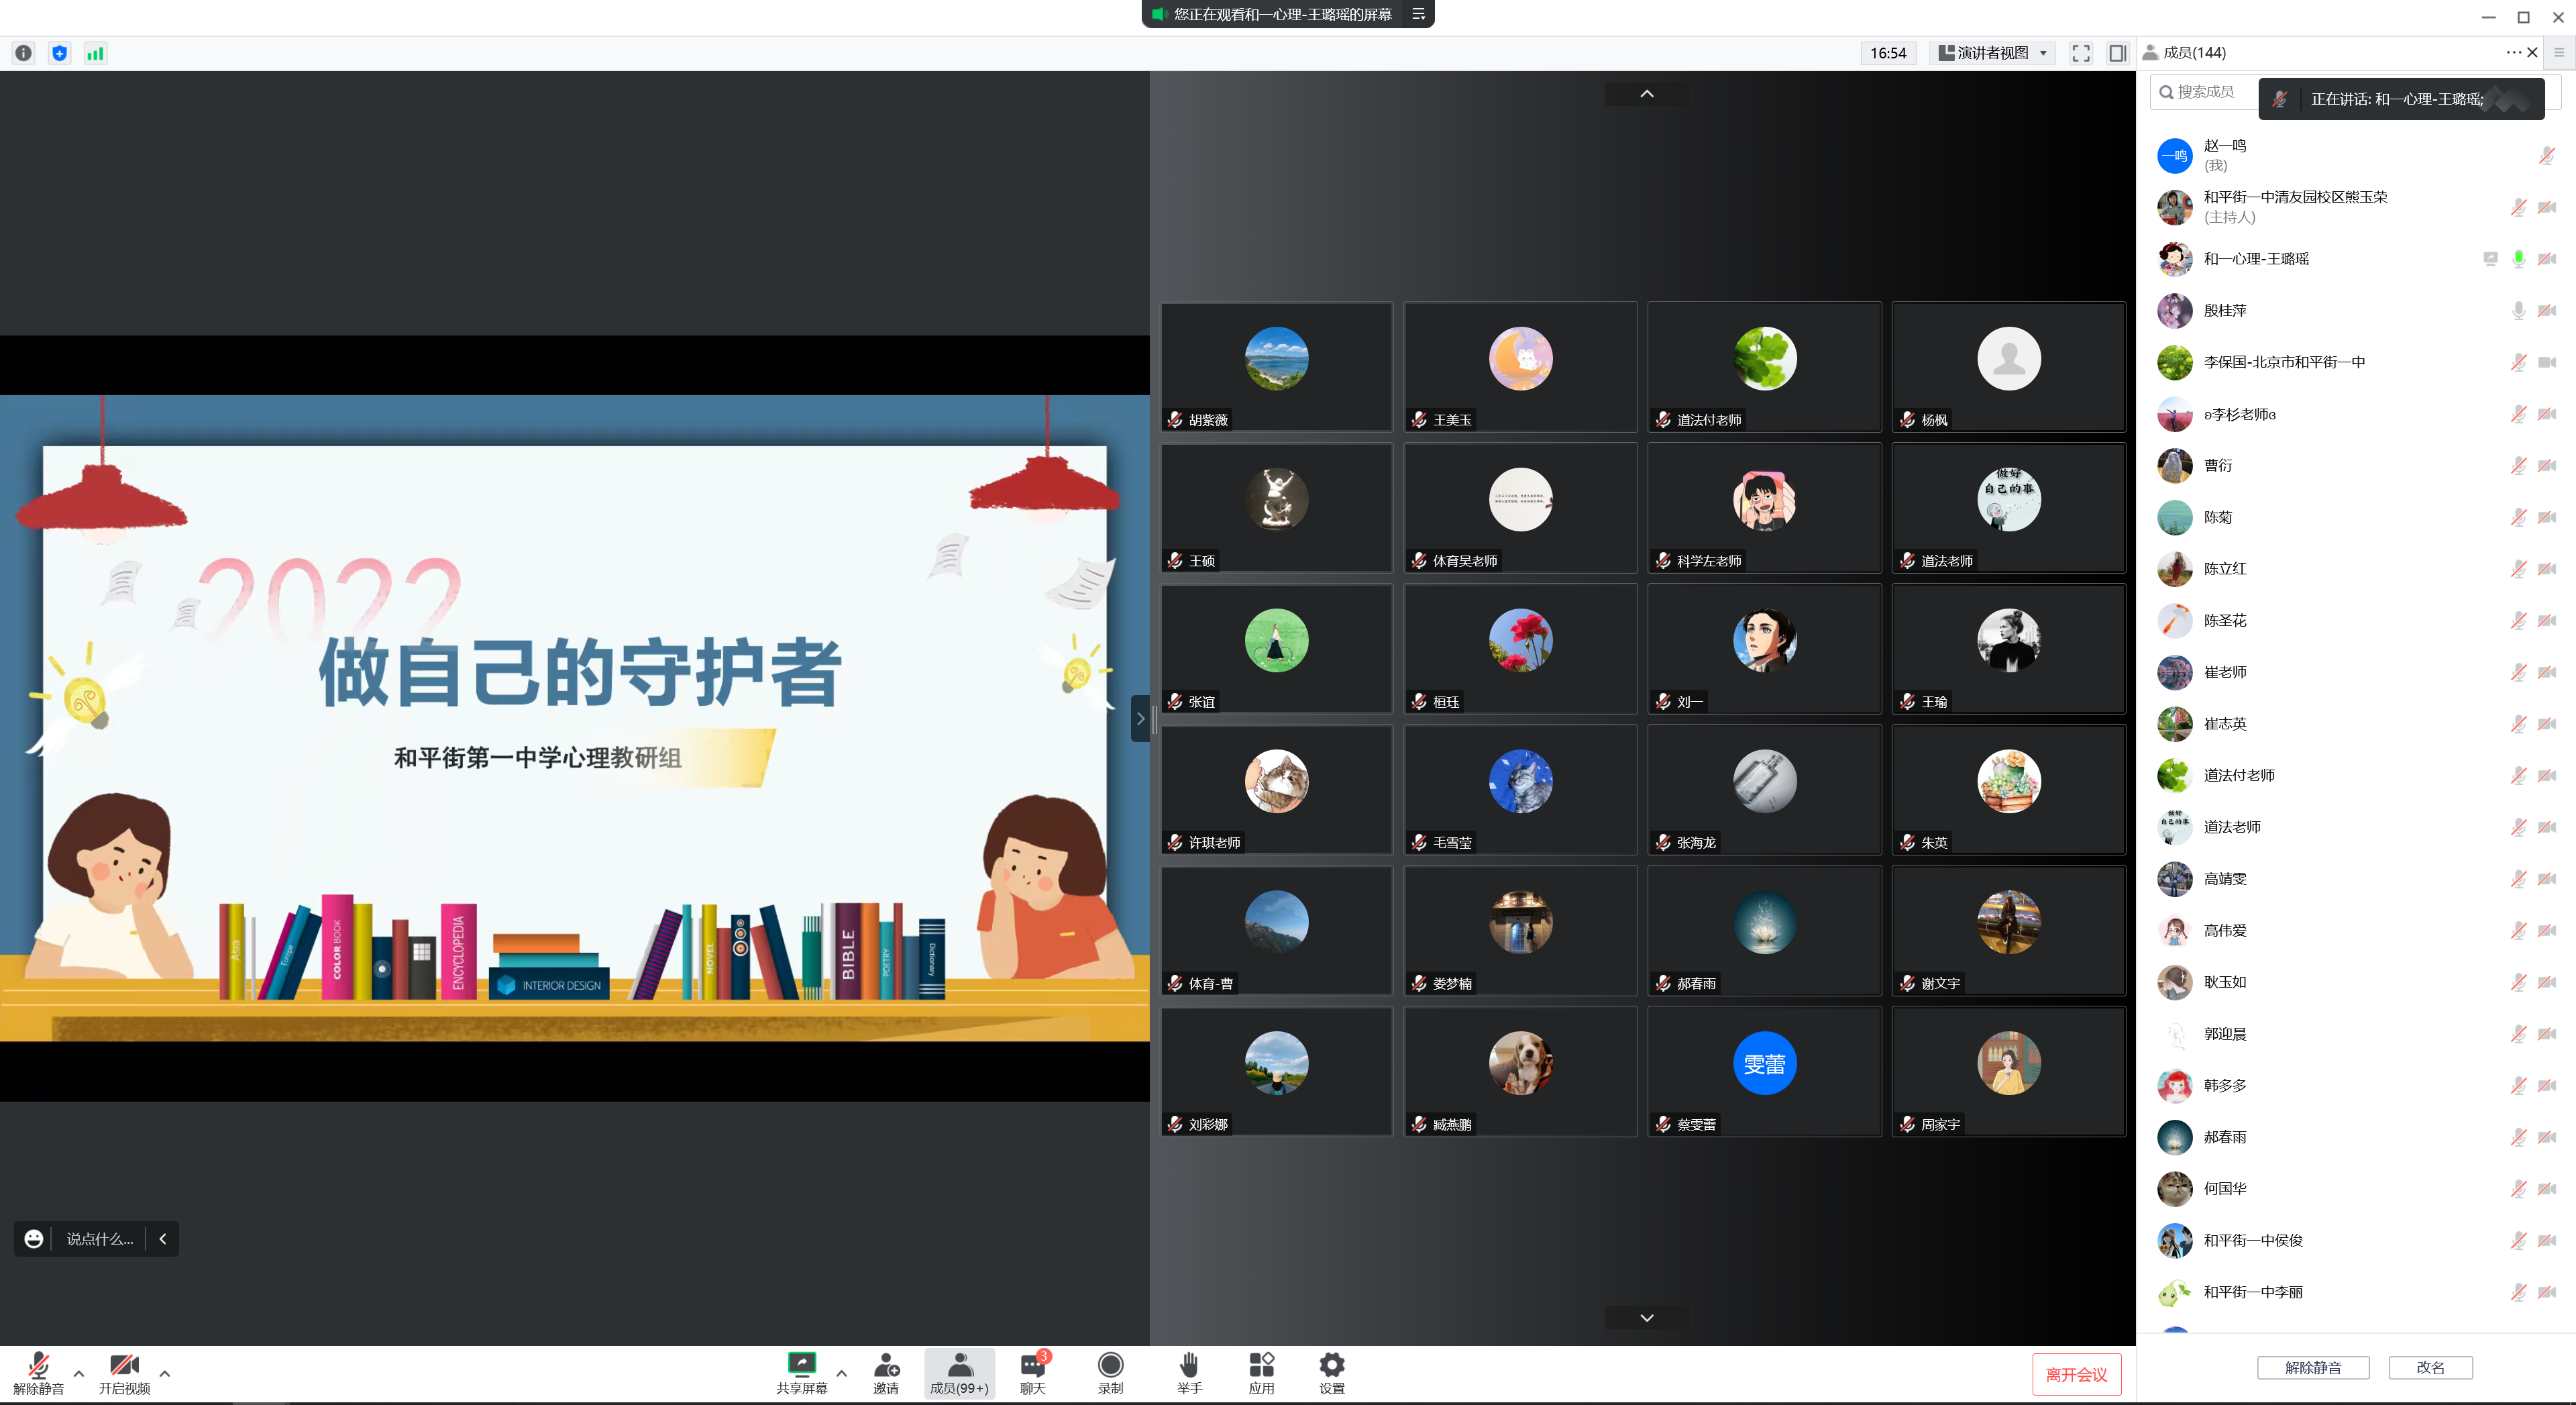The width and height of the screenshot is (2576, 1405).
Task: Open the members panel three-dots menu
Action: pos(2512,52)
